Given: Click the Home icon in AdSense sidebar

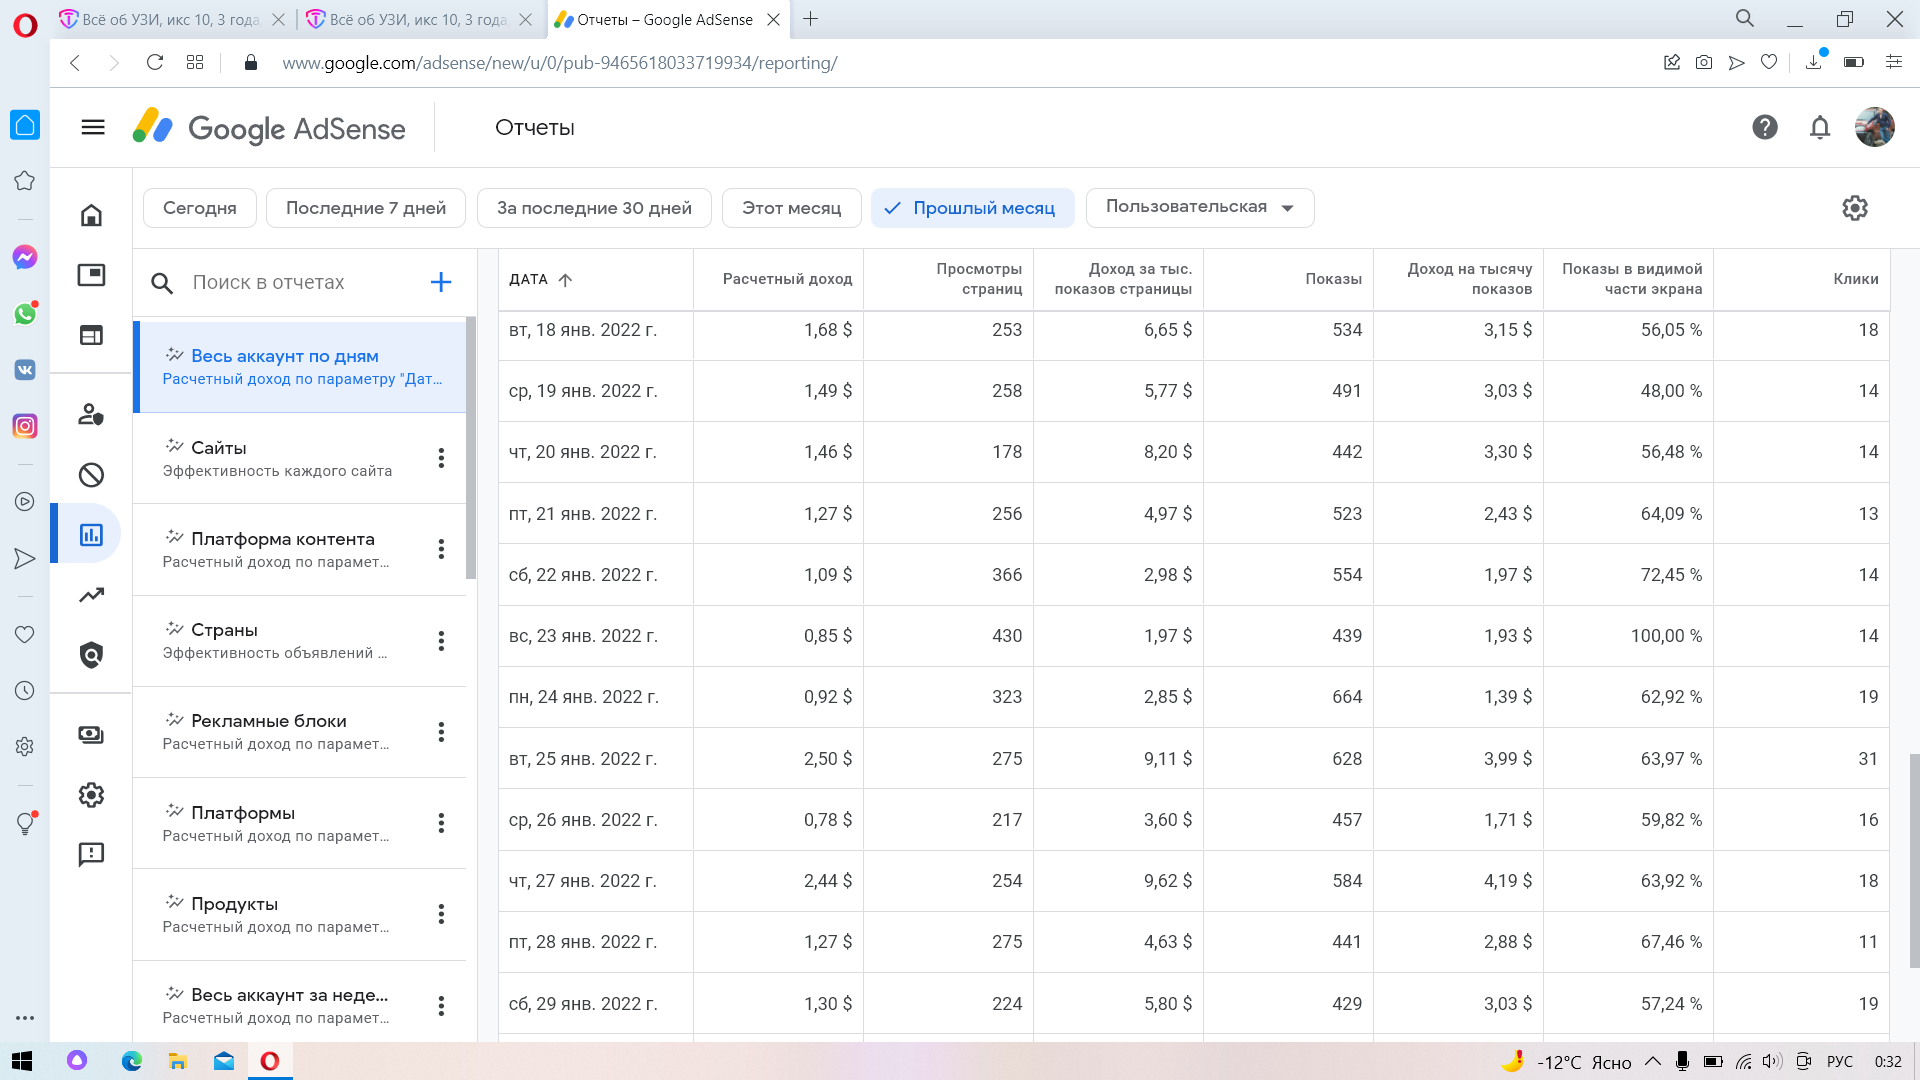Looking at the screenshot, I should [x=91, y=215].
